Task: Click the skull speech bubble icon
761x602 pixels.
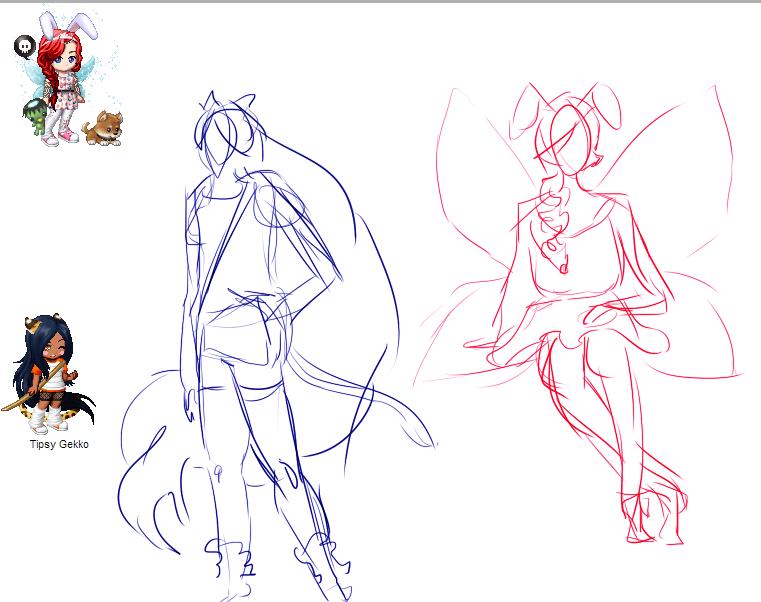Action: pyautogui.click(x=25, y=47)
